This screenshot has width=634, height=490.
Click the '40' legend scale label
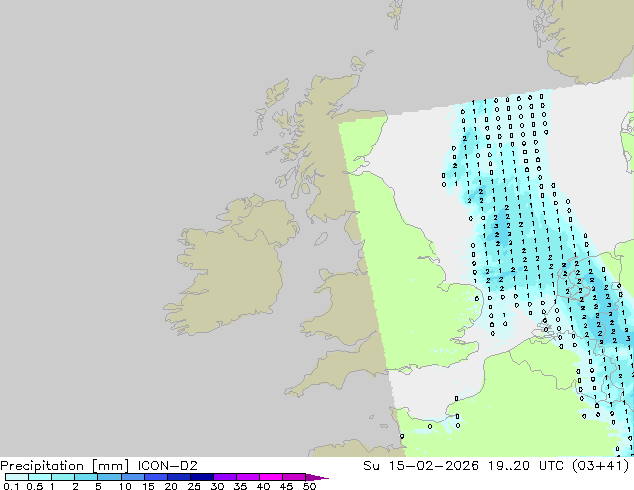click(263, 486)
